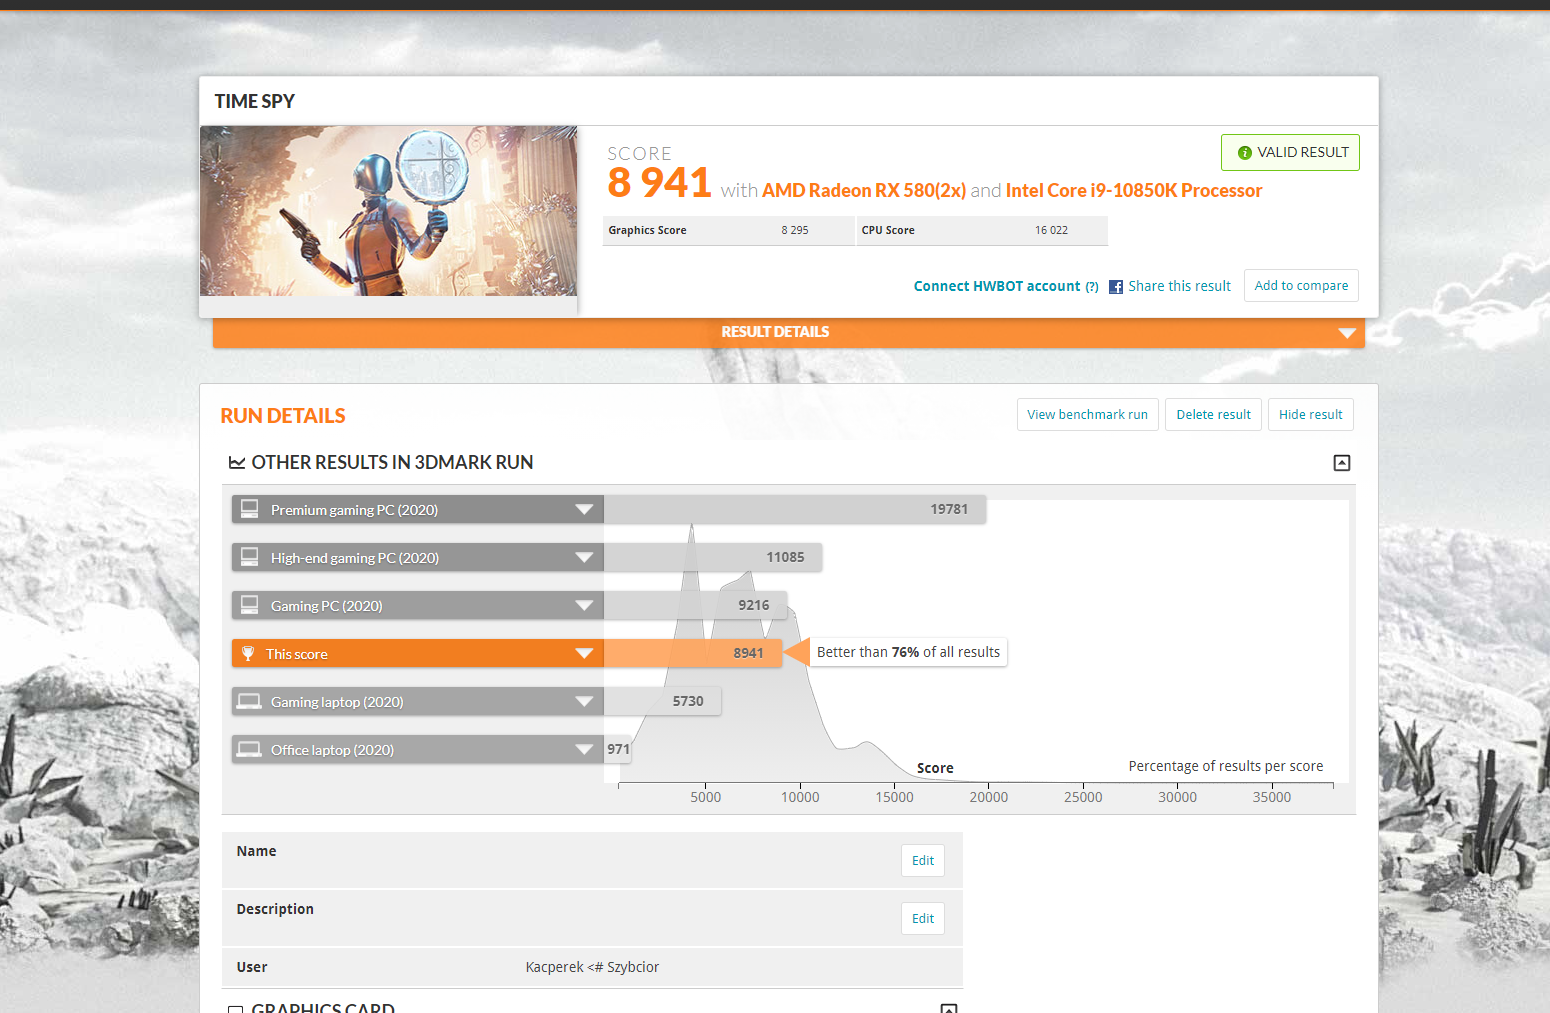This screenshot has height=1013, width=1550.
Task: Click the Time Spy title heading
Action: 255,101
